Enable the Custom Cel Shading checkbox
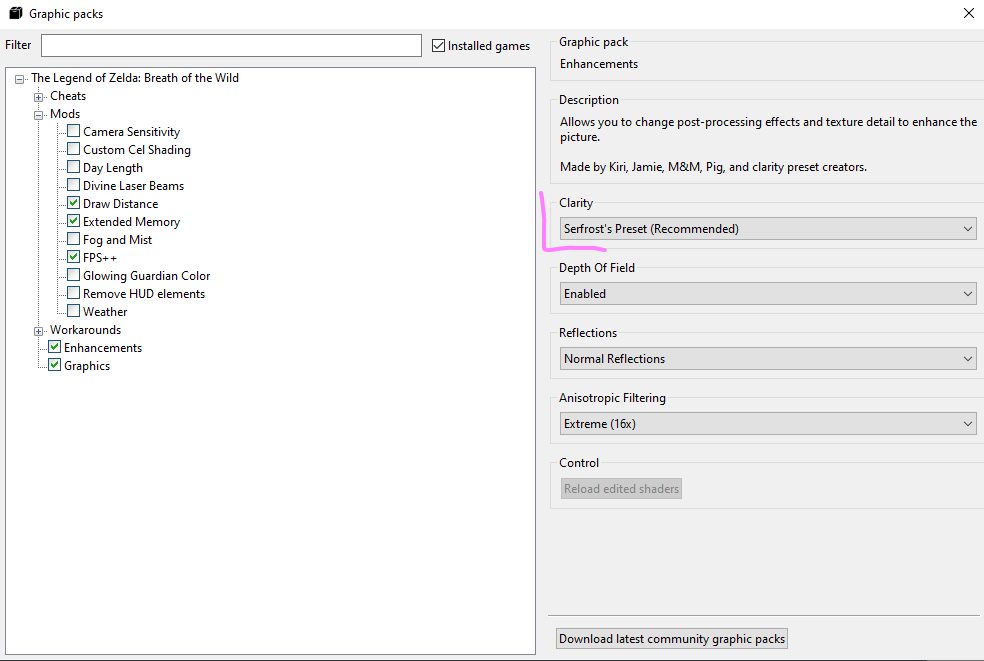984x661 pixels. [73, 149]
